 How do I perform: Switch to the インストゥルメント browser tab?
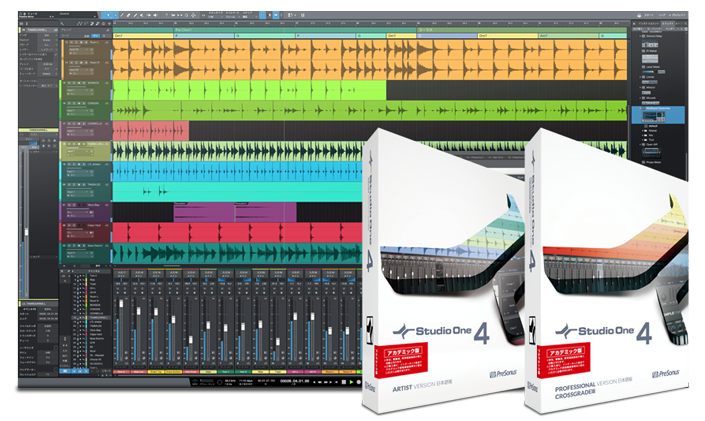click(648, 24)
